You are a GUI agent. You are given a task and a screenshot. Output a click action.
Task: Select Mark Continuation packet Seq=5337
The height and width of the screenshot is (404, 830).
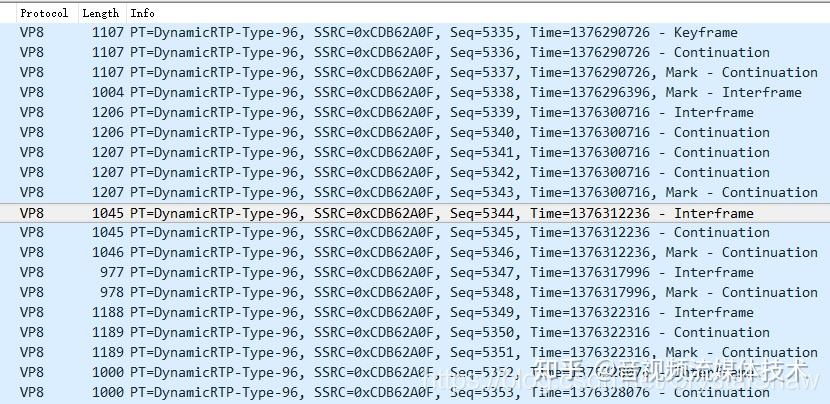[415, 73]
